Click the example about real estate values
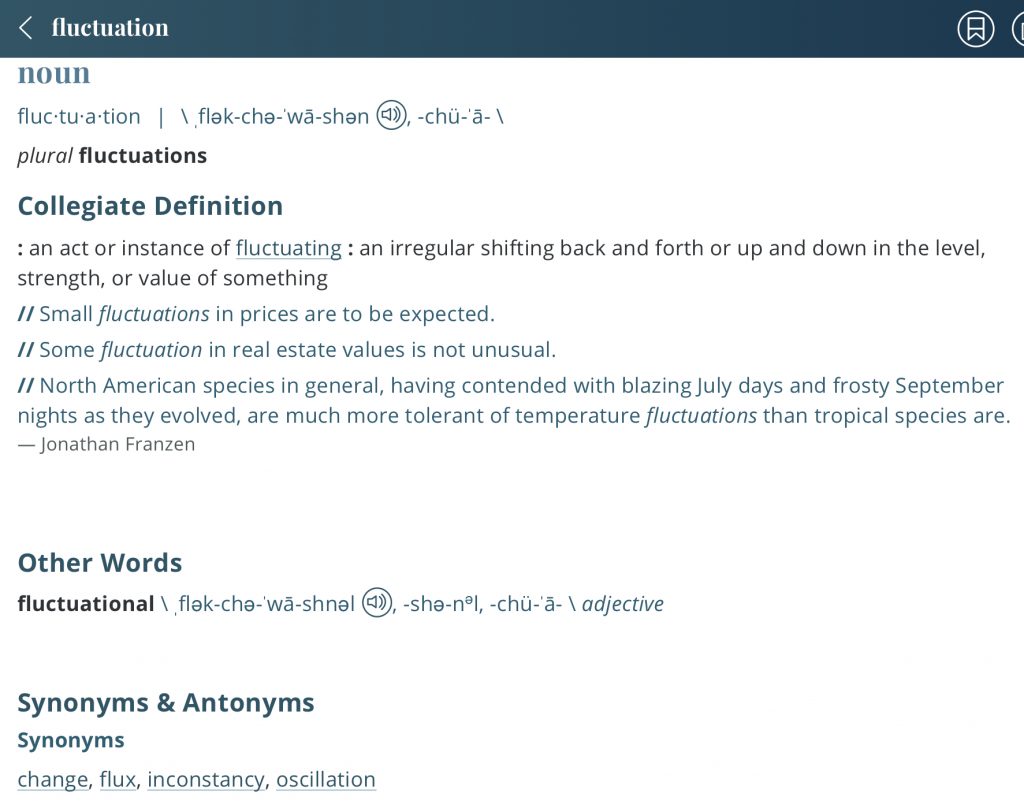Screen dimensions: 1024x808 pos(296,350)
